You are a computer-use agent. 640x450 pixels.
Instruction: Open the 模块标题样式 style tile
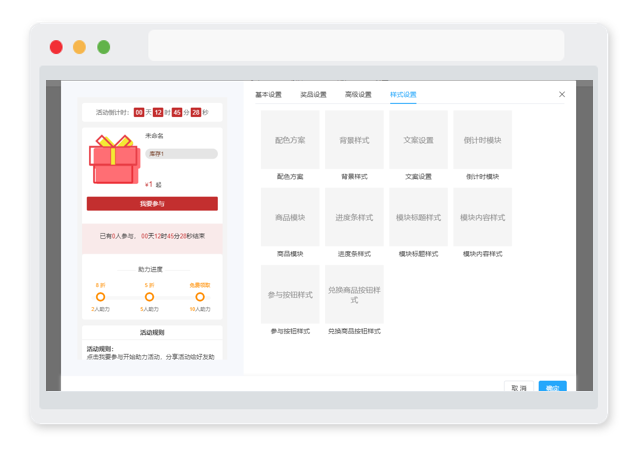tap(418, 217)
